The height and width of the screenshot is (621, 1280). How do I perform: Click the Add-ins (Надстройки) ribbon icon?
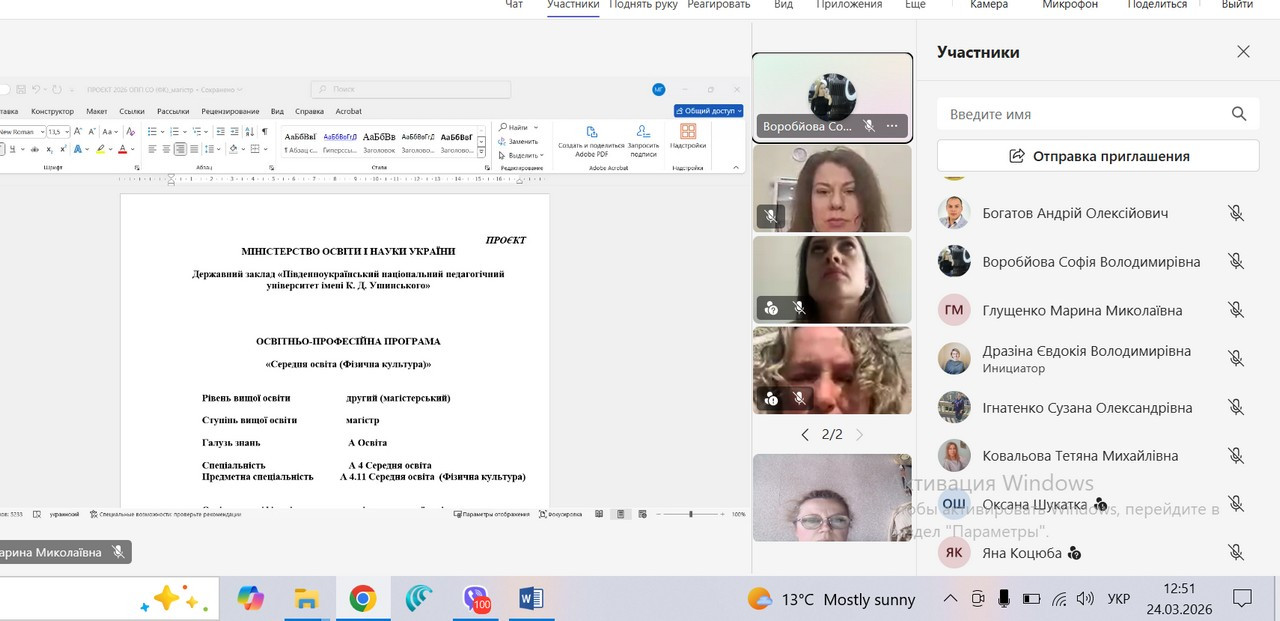tap(688, 131)
